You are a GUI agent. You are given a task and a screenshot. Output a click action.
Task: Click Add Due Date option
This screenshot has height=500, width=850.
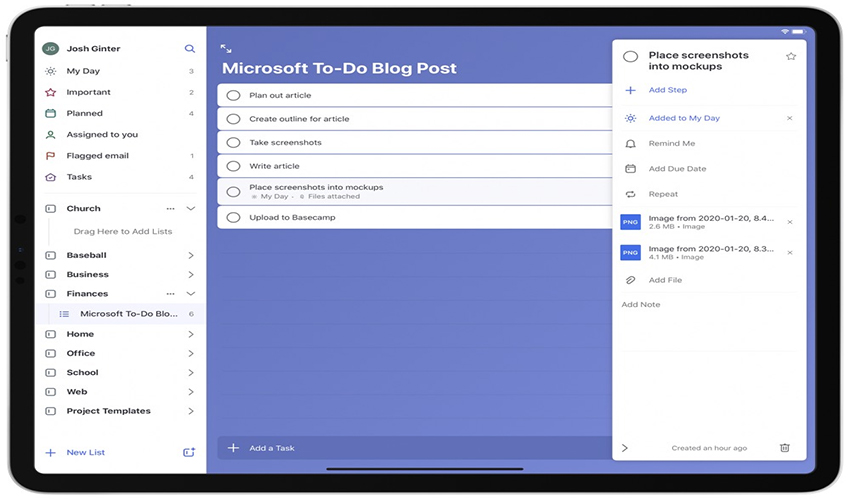677,169
